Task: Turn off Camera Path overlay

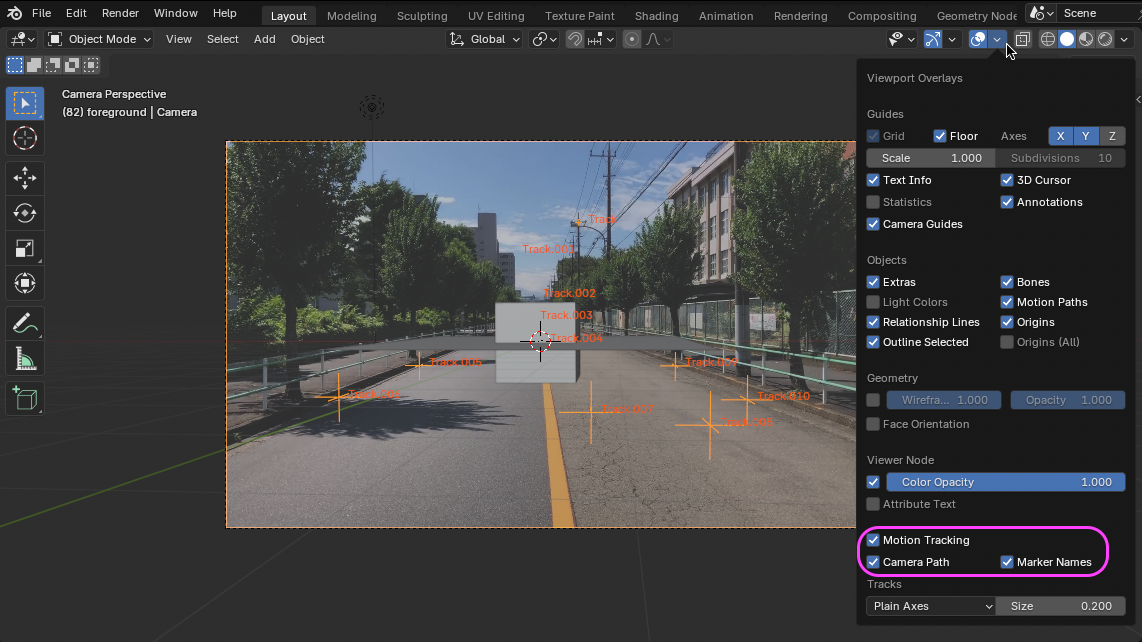Action: (873, 562)
